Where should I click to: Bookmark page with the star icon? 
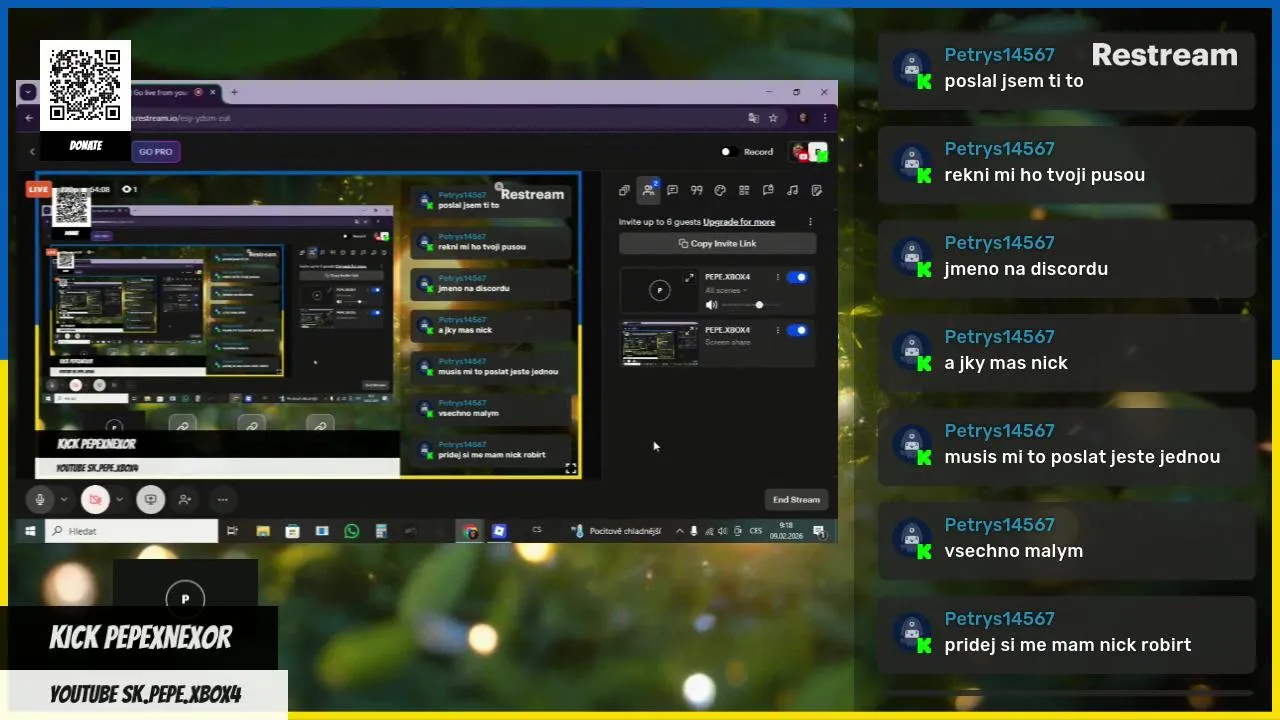coord(773,118)
